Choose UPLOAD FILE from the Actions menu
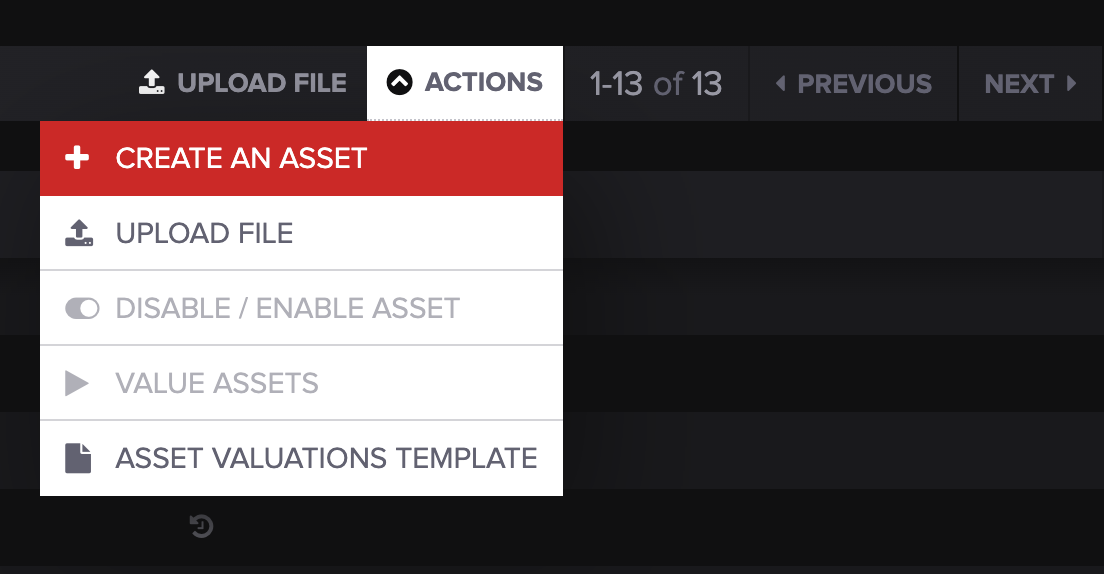1104x574 pixels. point(205,233)
